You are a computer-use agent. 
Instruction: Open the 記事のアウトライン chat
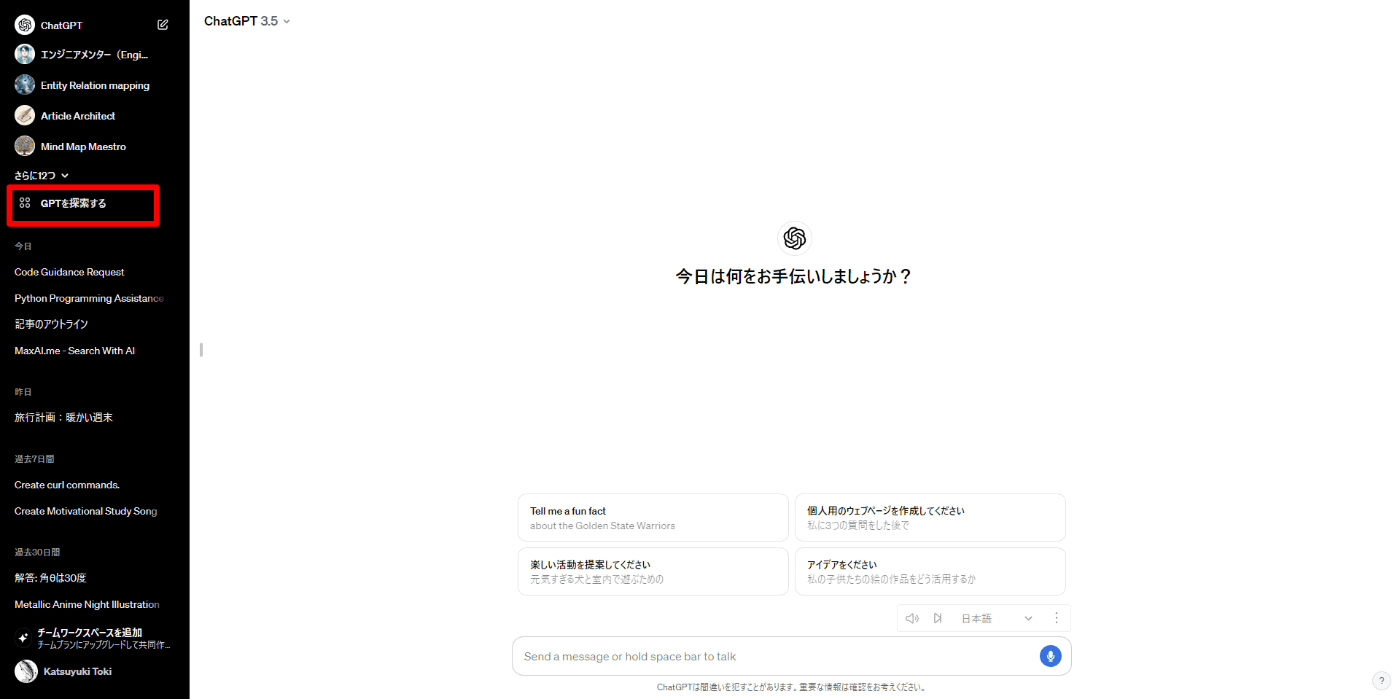point(51,324)
